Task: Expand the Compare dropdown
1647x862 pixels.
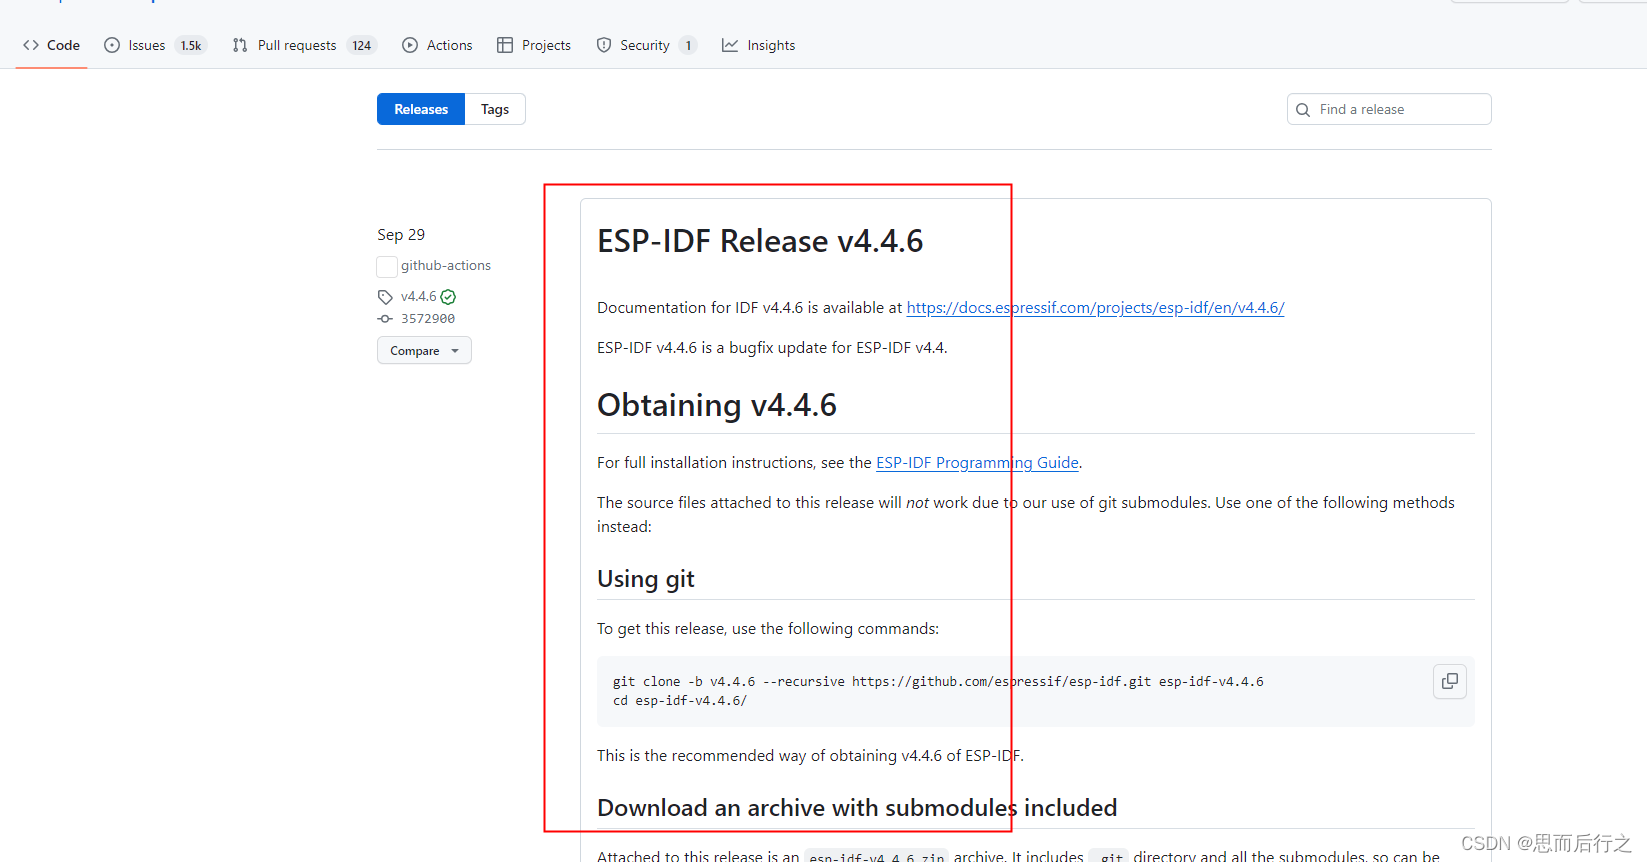Action: 424,350
